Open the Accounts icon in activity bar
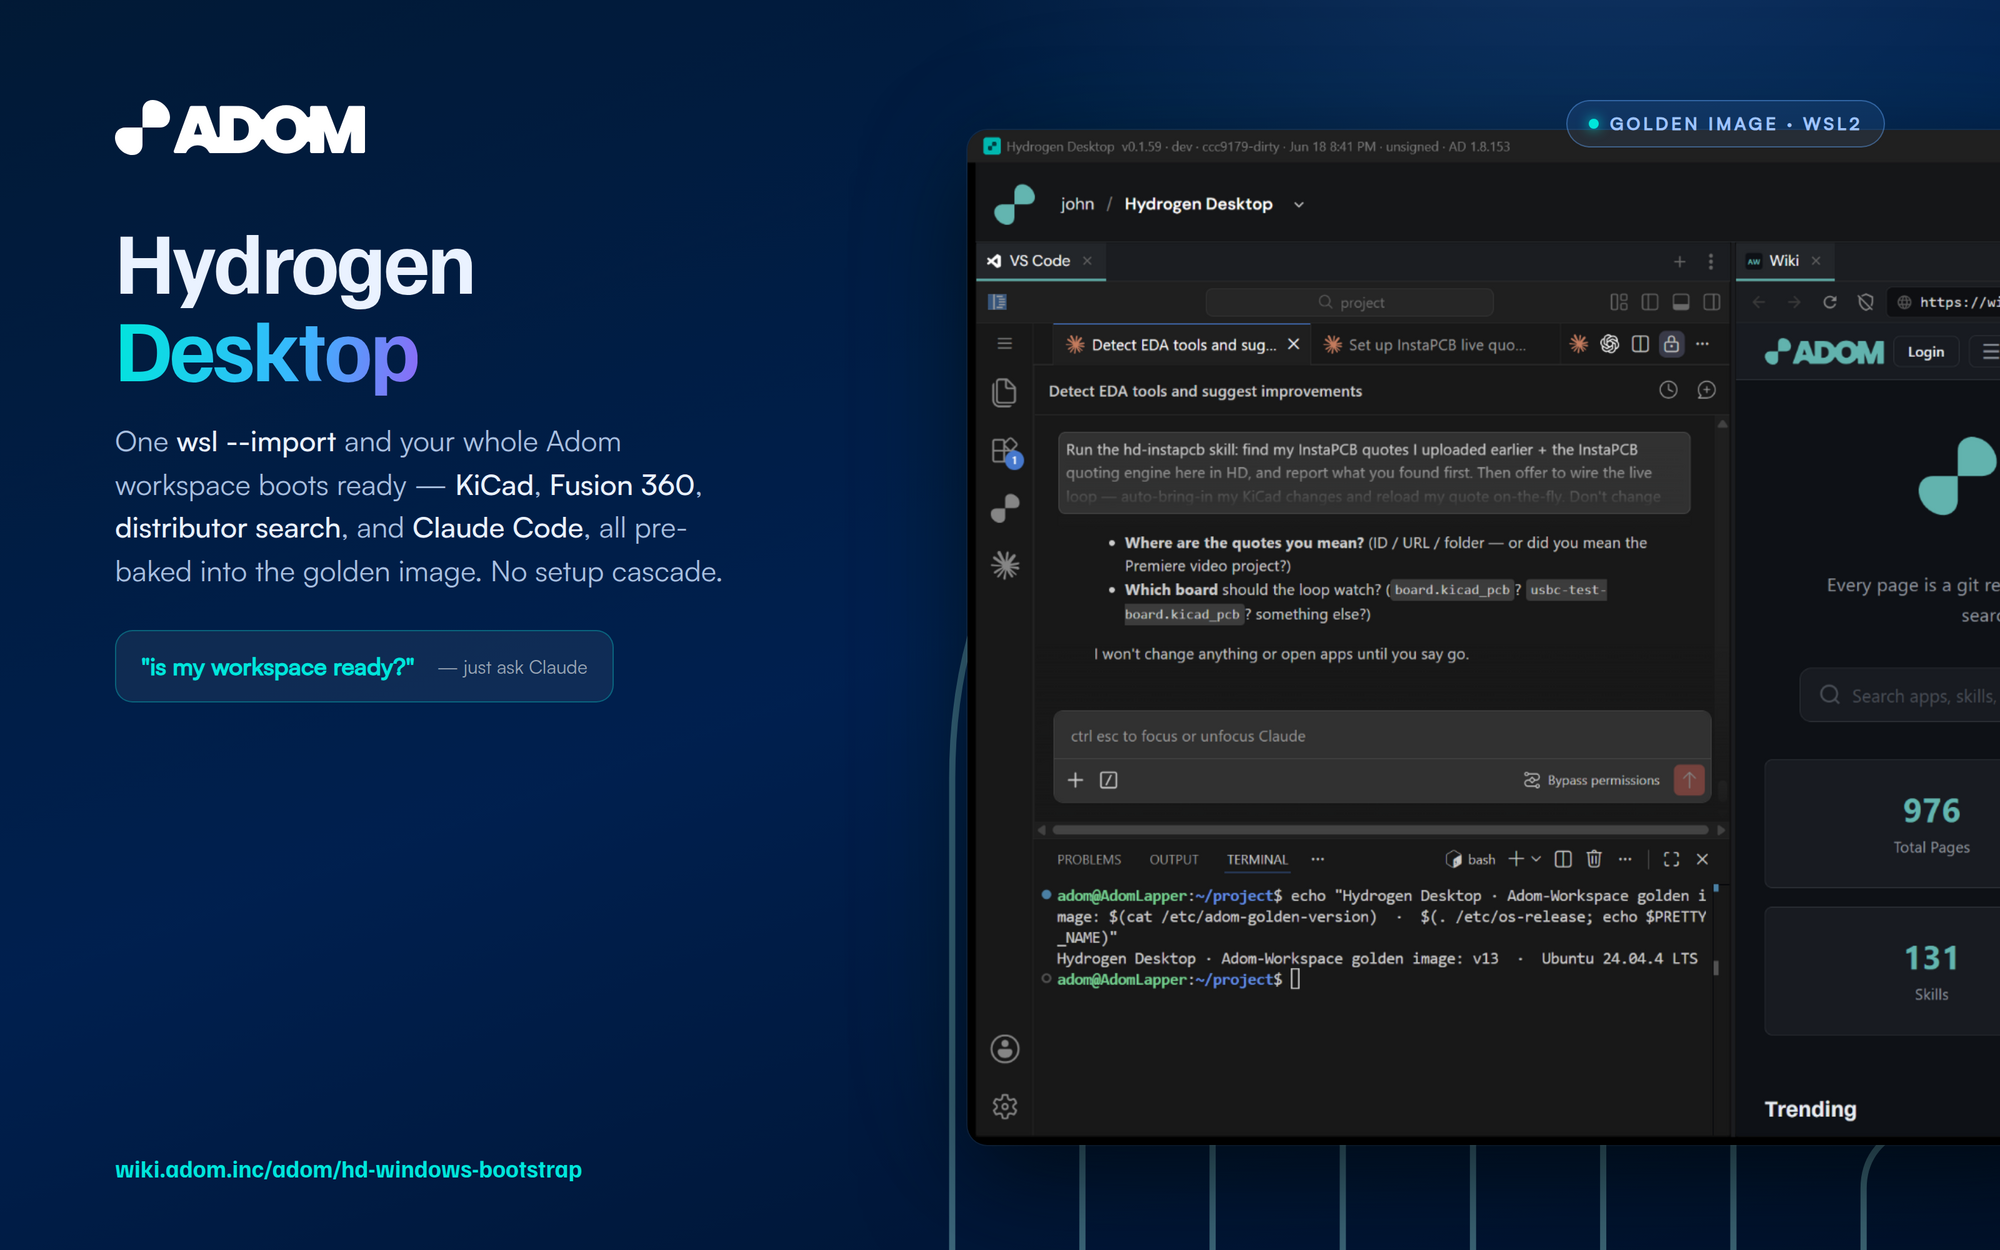This screenshot has height=1250, width=2000. pos(1005,1049)
